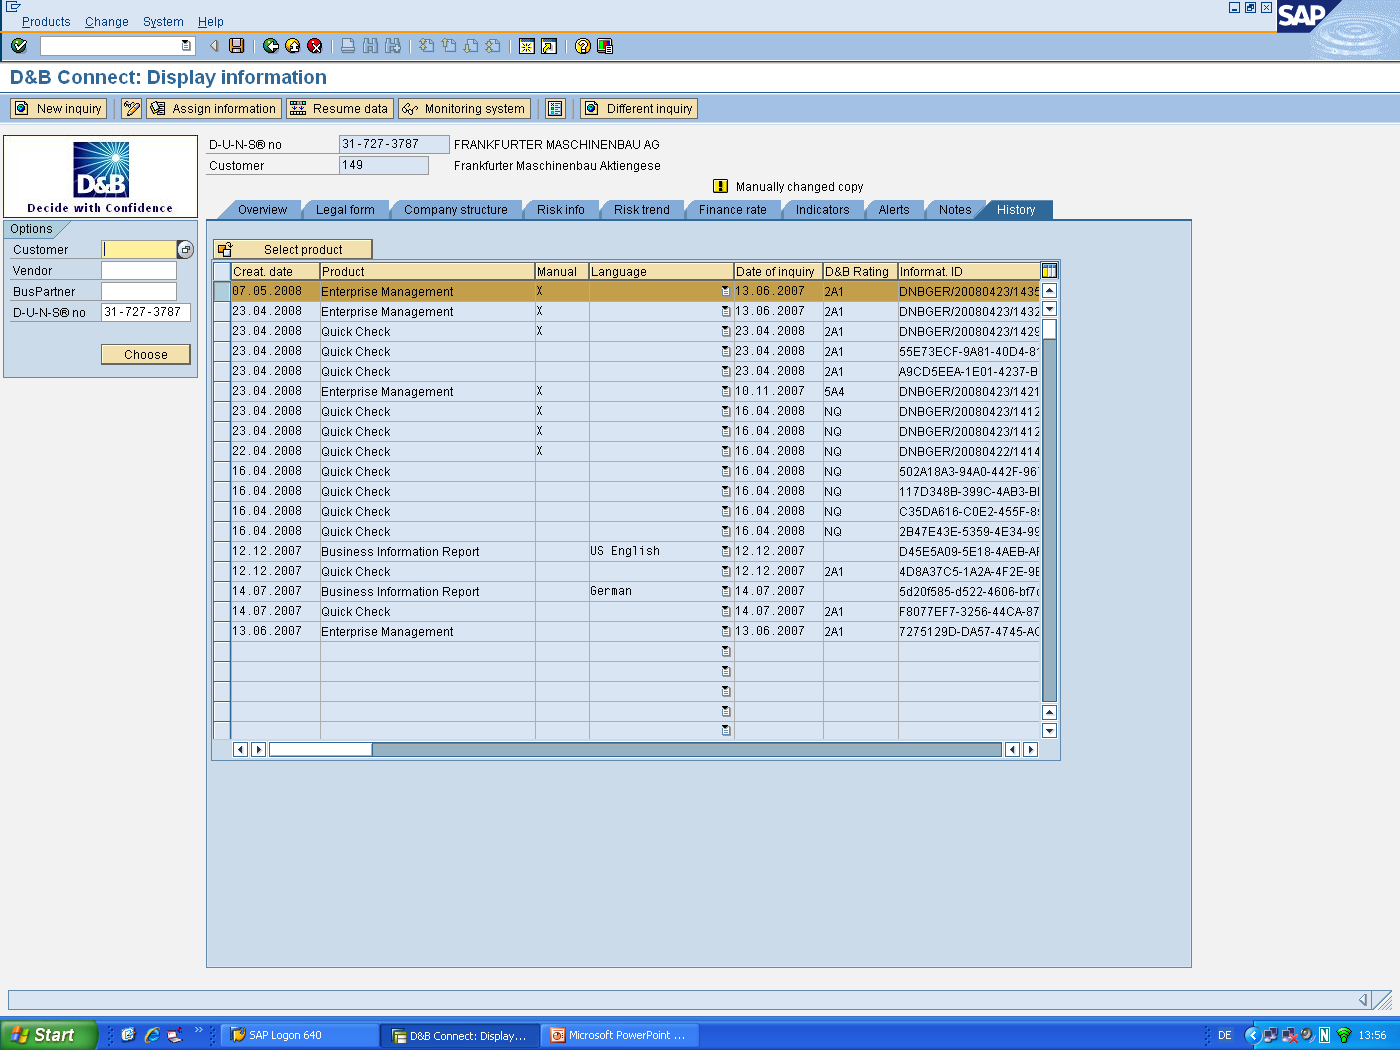Switch to the Risk trend tab
1400x1050 pixels.
click(642, 210)
